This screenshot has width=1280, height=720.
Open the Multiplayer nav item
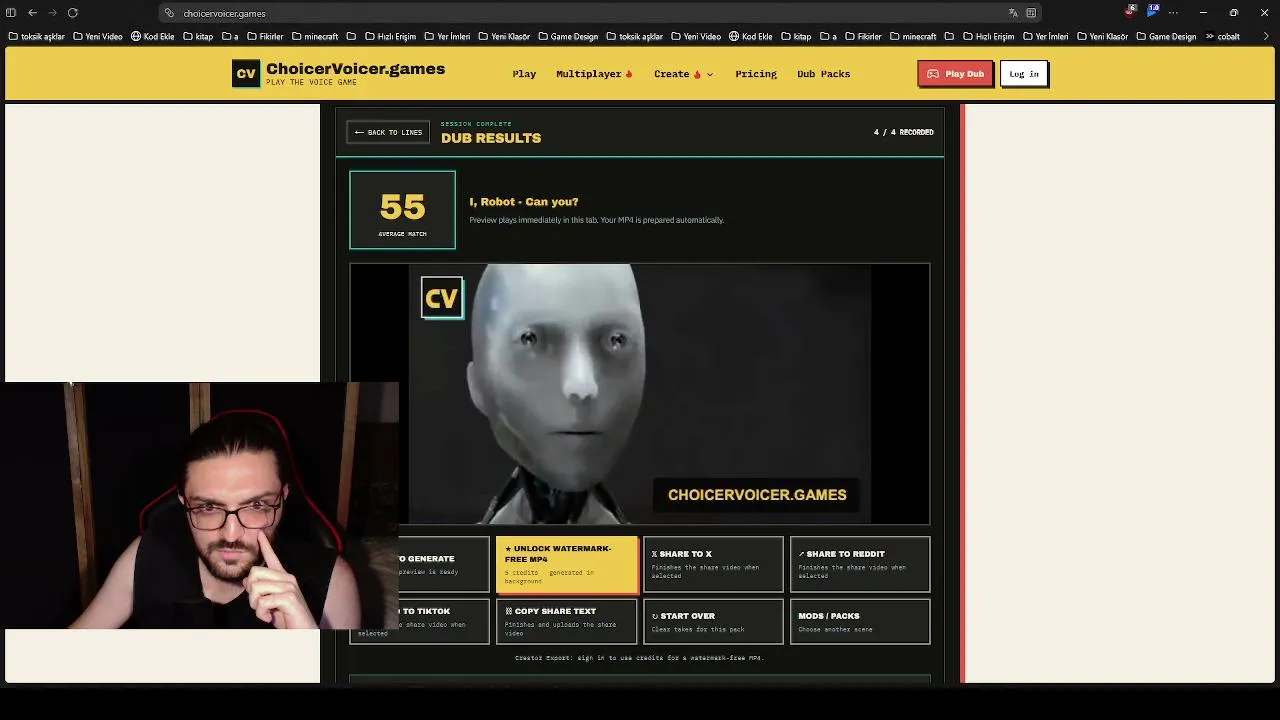pos(594,74)
